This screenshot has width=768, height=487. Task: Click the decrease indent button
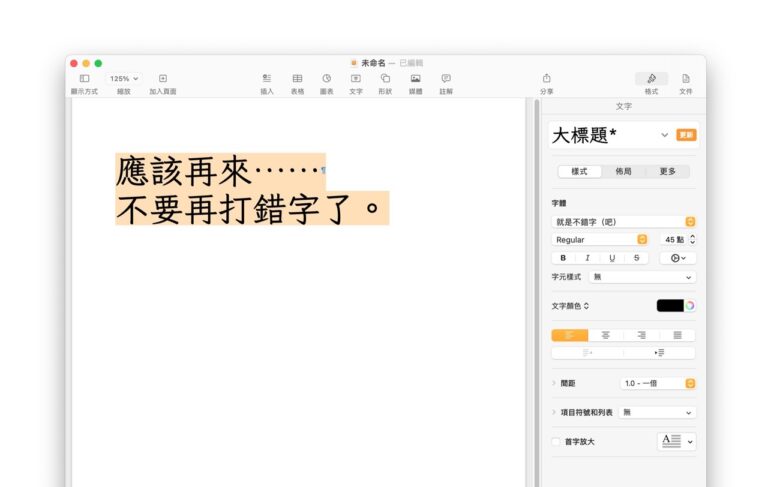pos(587,352)
